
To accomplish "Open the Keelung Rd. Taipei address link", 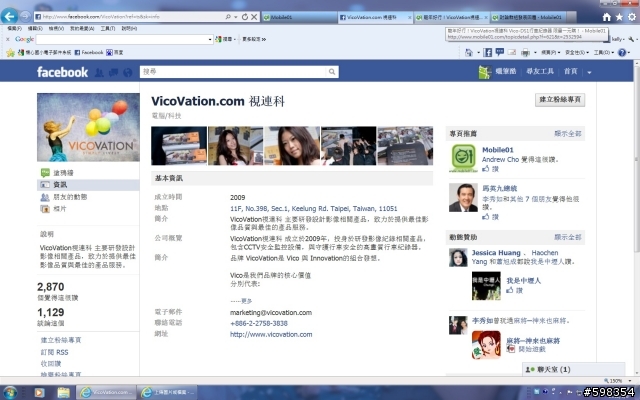I will click(x=313, y=209).
